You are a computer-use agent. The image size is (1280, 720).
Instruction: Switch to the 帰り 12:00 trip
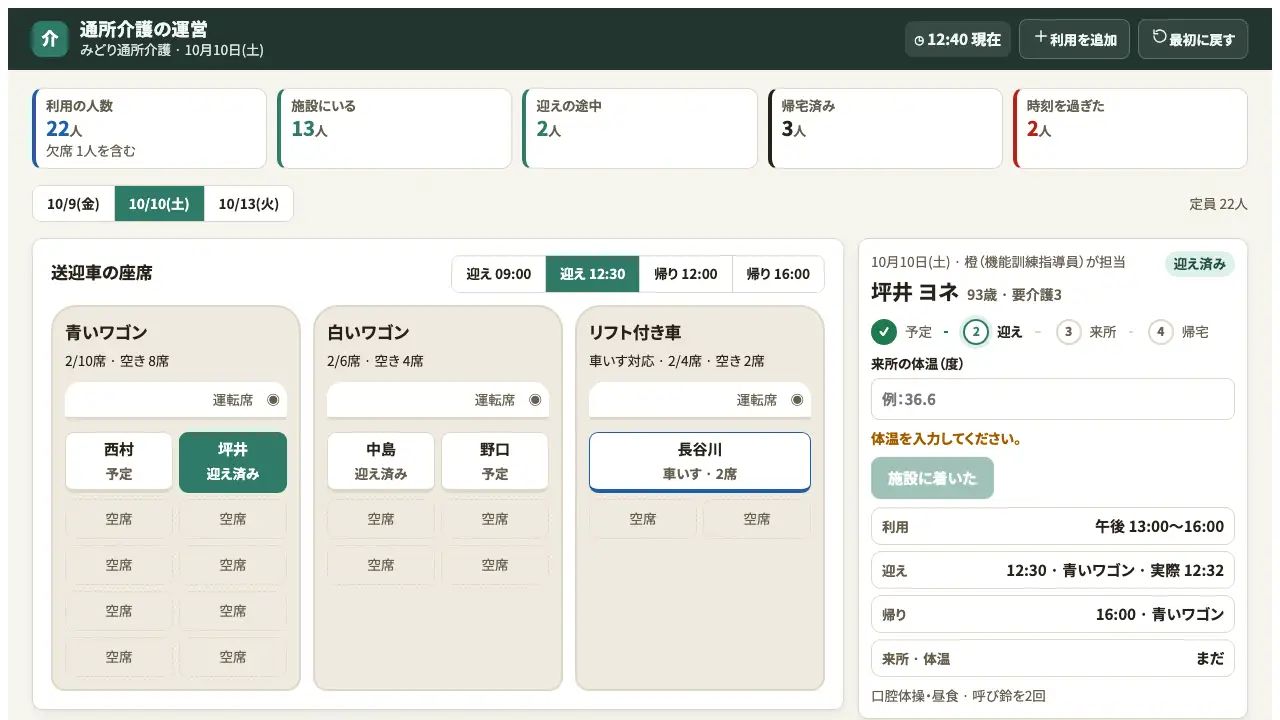686,274
